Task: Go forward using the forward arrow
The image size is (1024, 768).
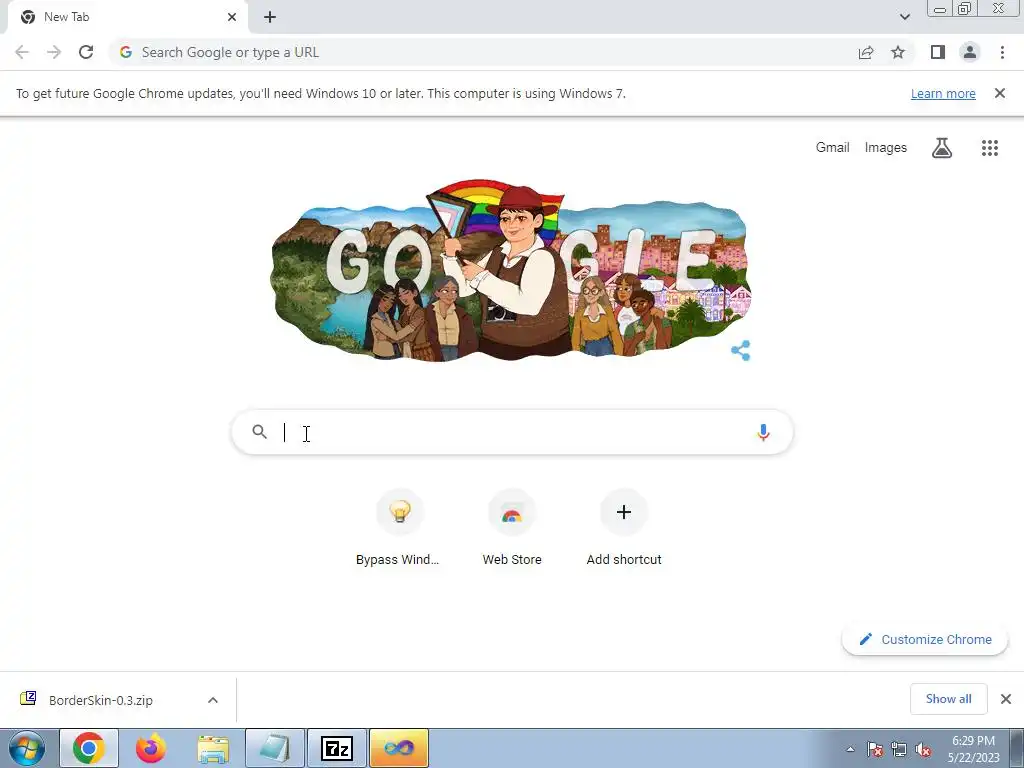Action: point(54,52)
